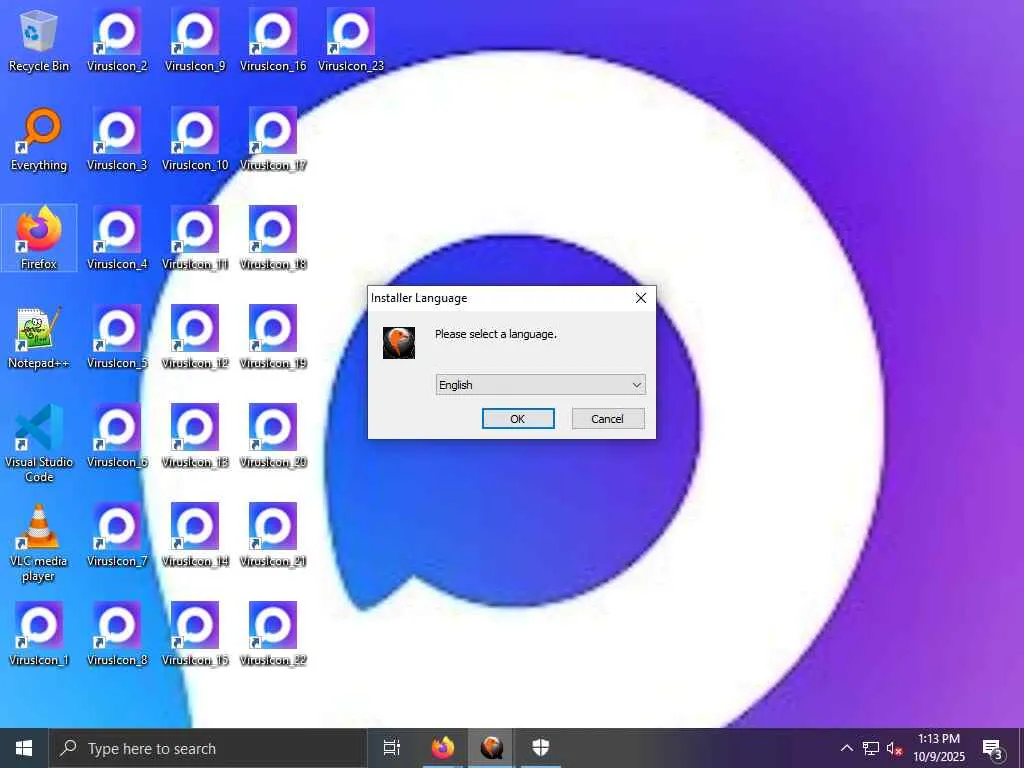This screenshot has height=768, width=1024.
Task: Select the VirusIcon_13 desktop shortcut
Action: [195, 437]
